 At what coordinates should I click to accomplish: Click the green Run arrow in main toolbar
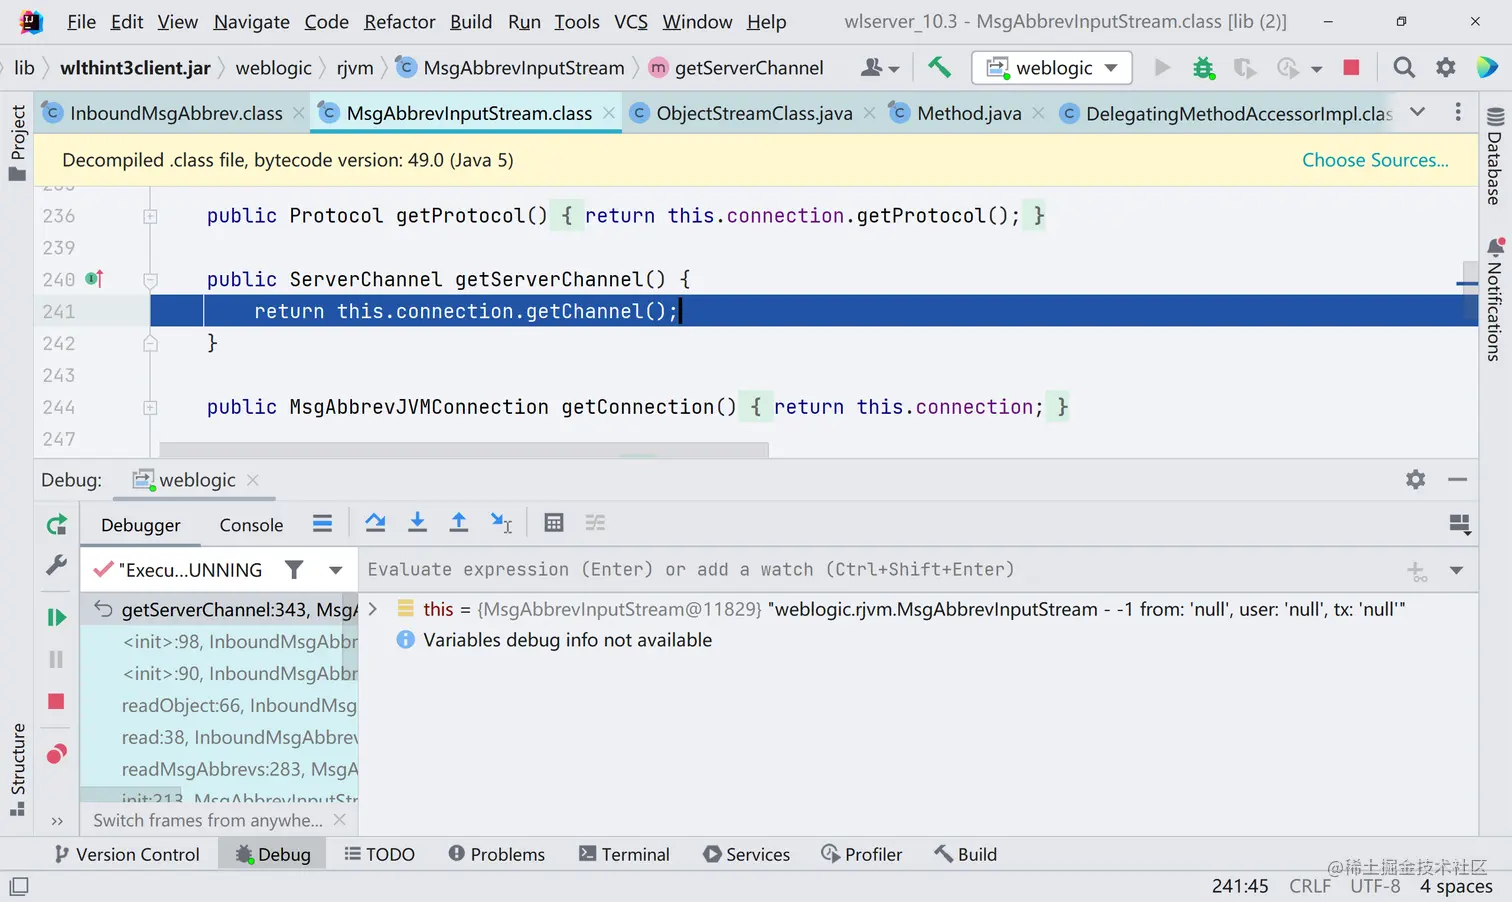click(1162, 67)
